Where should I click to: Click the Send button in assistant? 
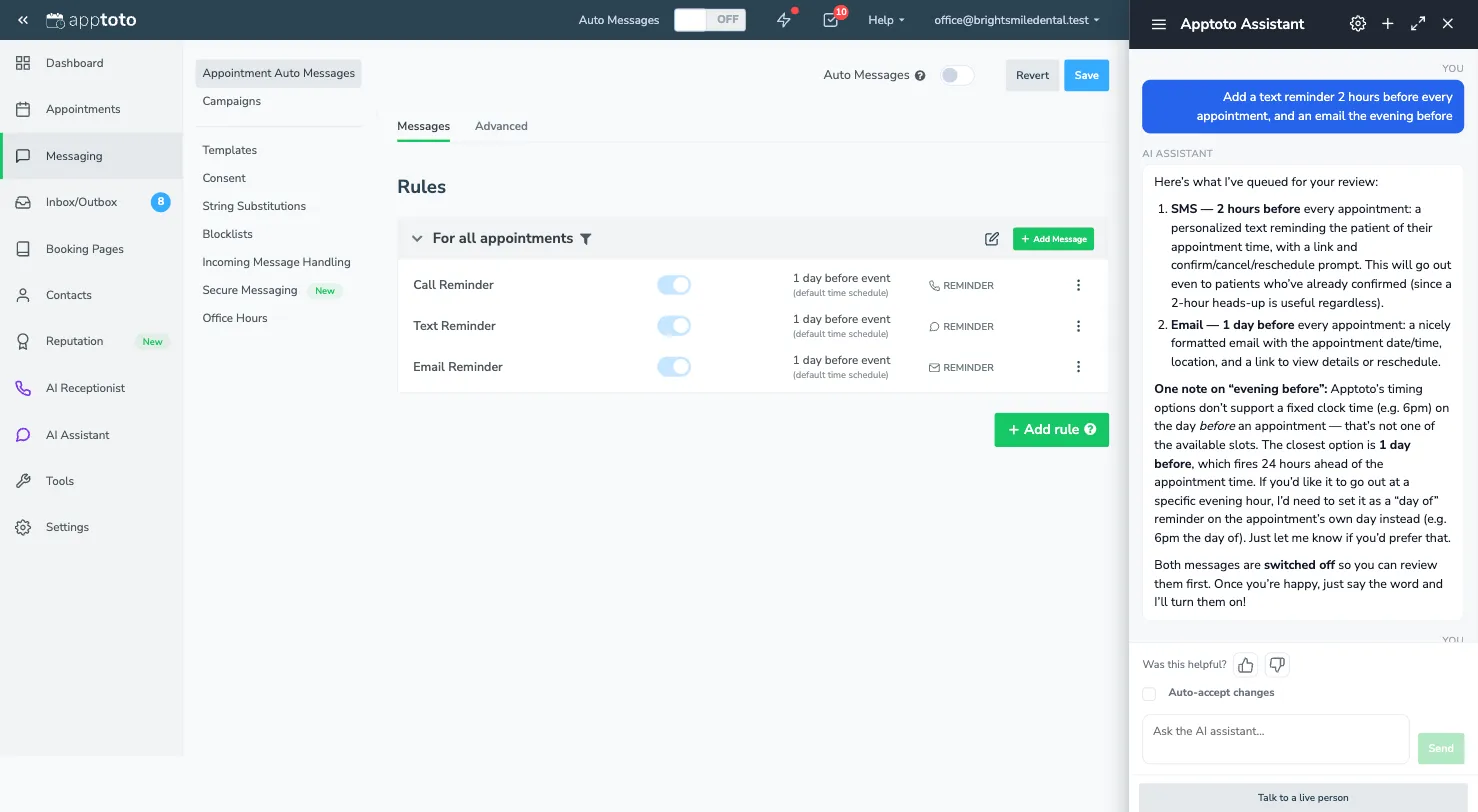pos(1441,748)
